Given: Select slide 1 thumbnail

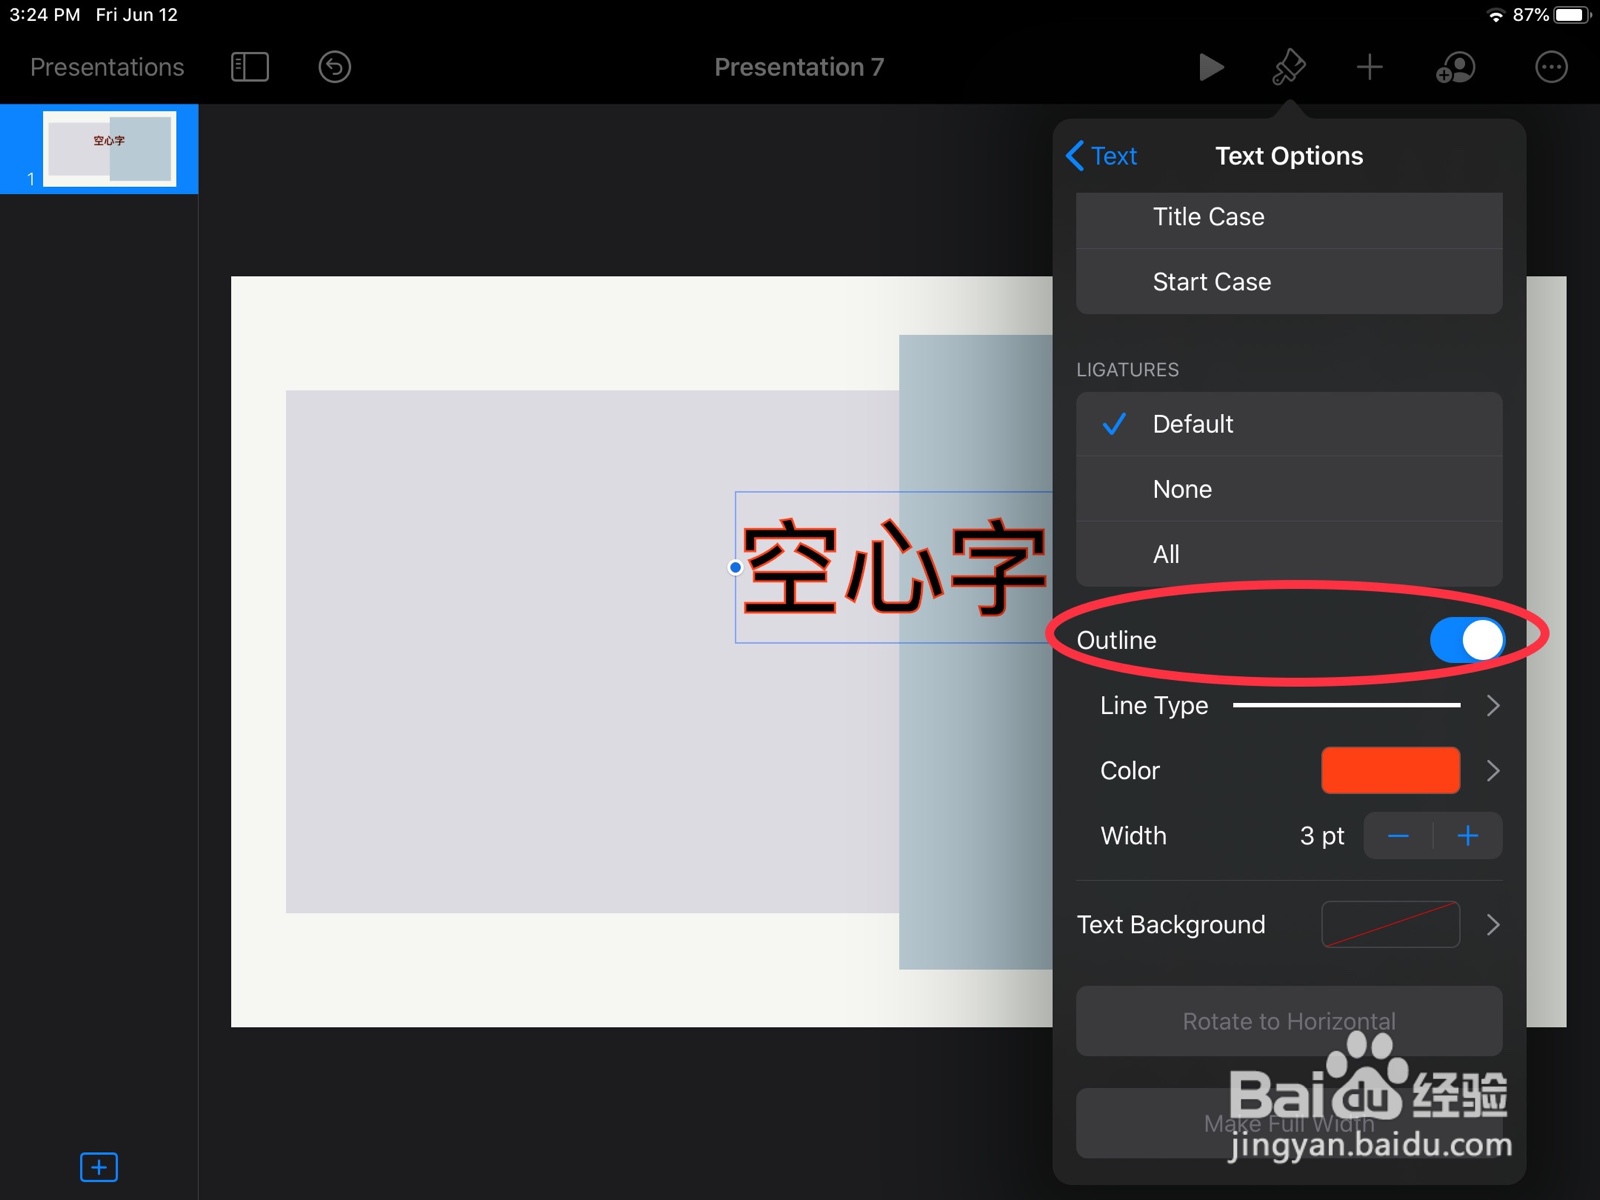Looking at the screenshot, I should pyautogui.click(x=109, y=149).
